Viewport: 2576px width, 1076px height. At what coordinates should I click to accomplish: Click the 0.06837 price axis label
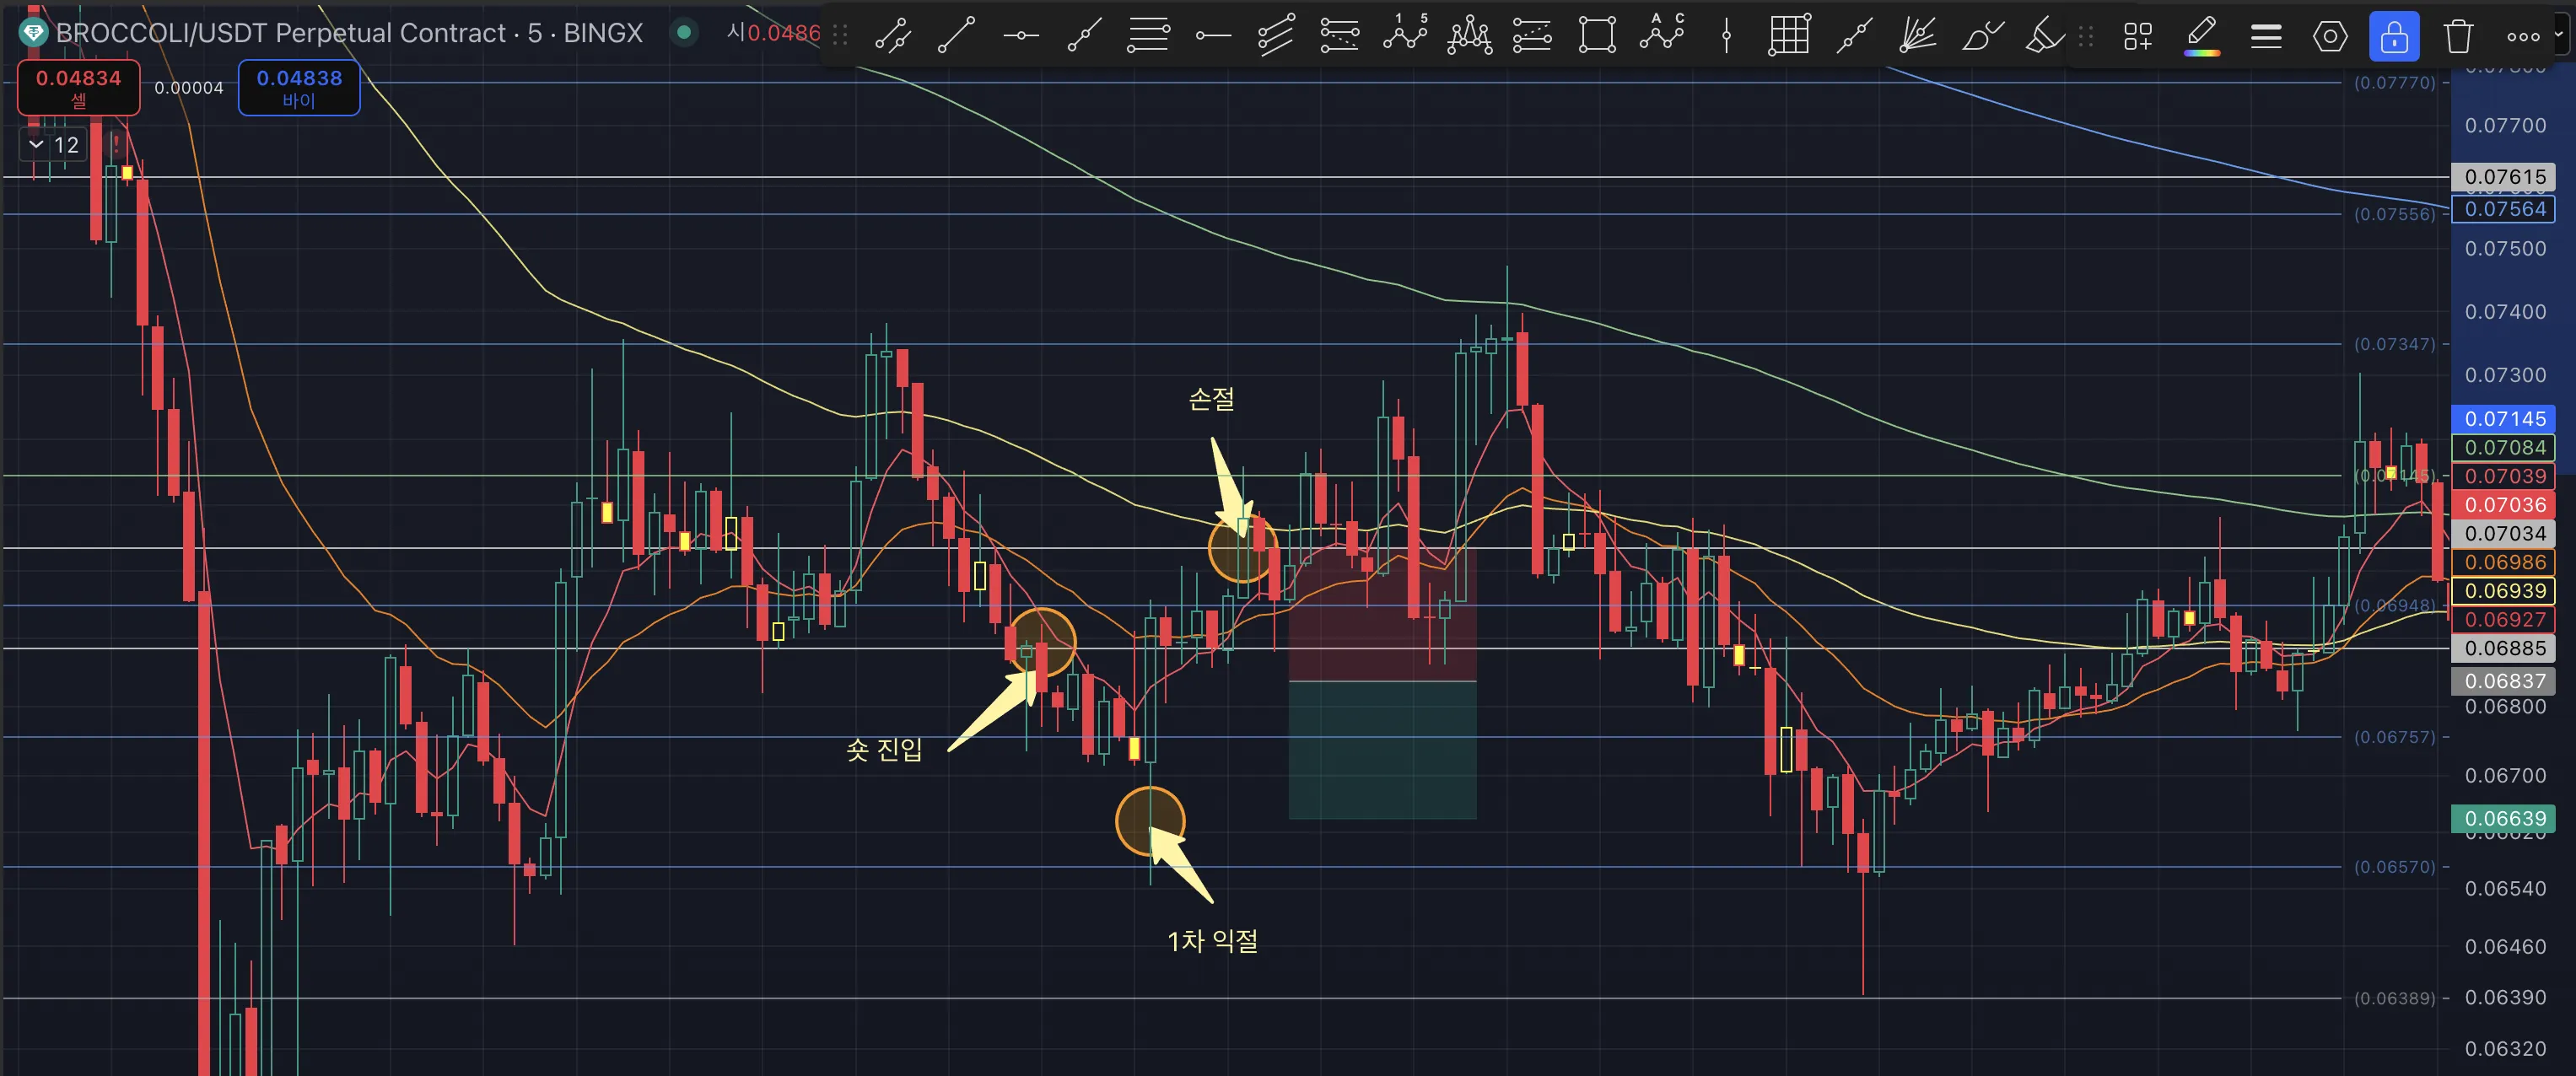(2503, 681)
